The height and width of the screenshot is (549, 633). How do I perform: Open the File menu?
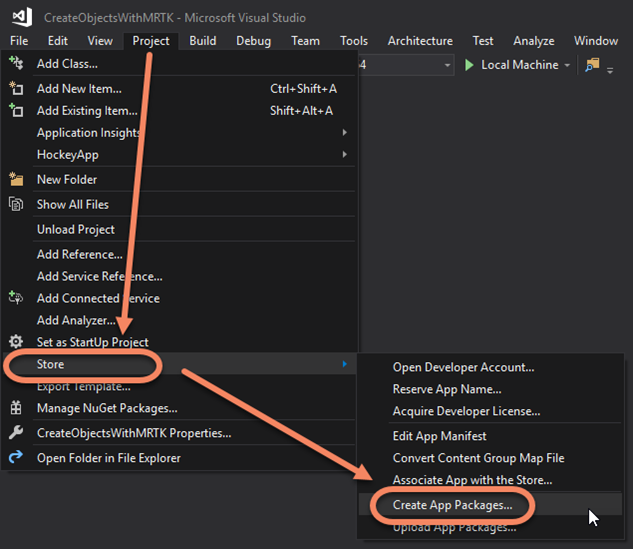[x=19, y=41]
